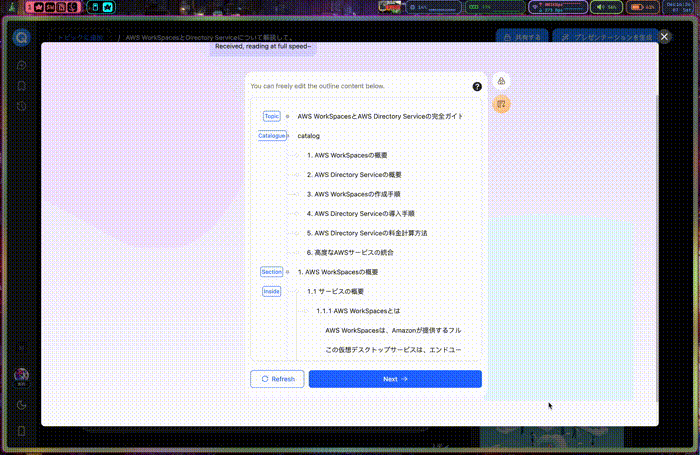Click the user avatar in the sidebar
Viewport: 700px width, 455px height.
click(x=21, y=376)
